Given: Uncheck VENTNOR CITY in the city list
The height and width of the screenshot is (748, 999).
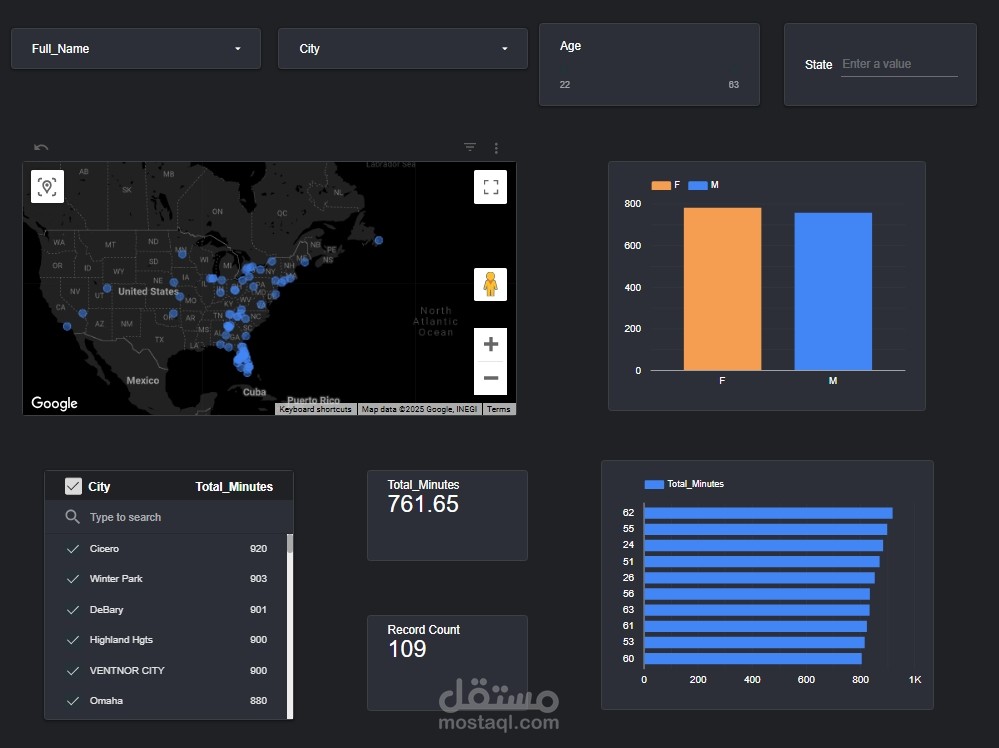Looking at the screenshot, I should tap(73, 670).
